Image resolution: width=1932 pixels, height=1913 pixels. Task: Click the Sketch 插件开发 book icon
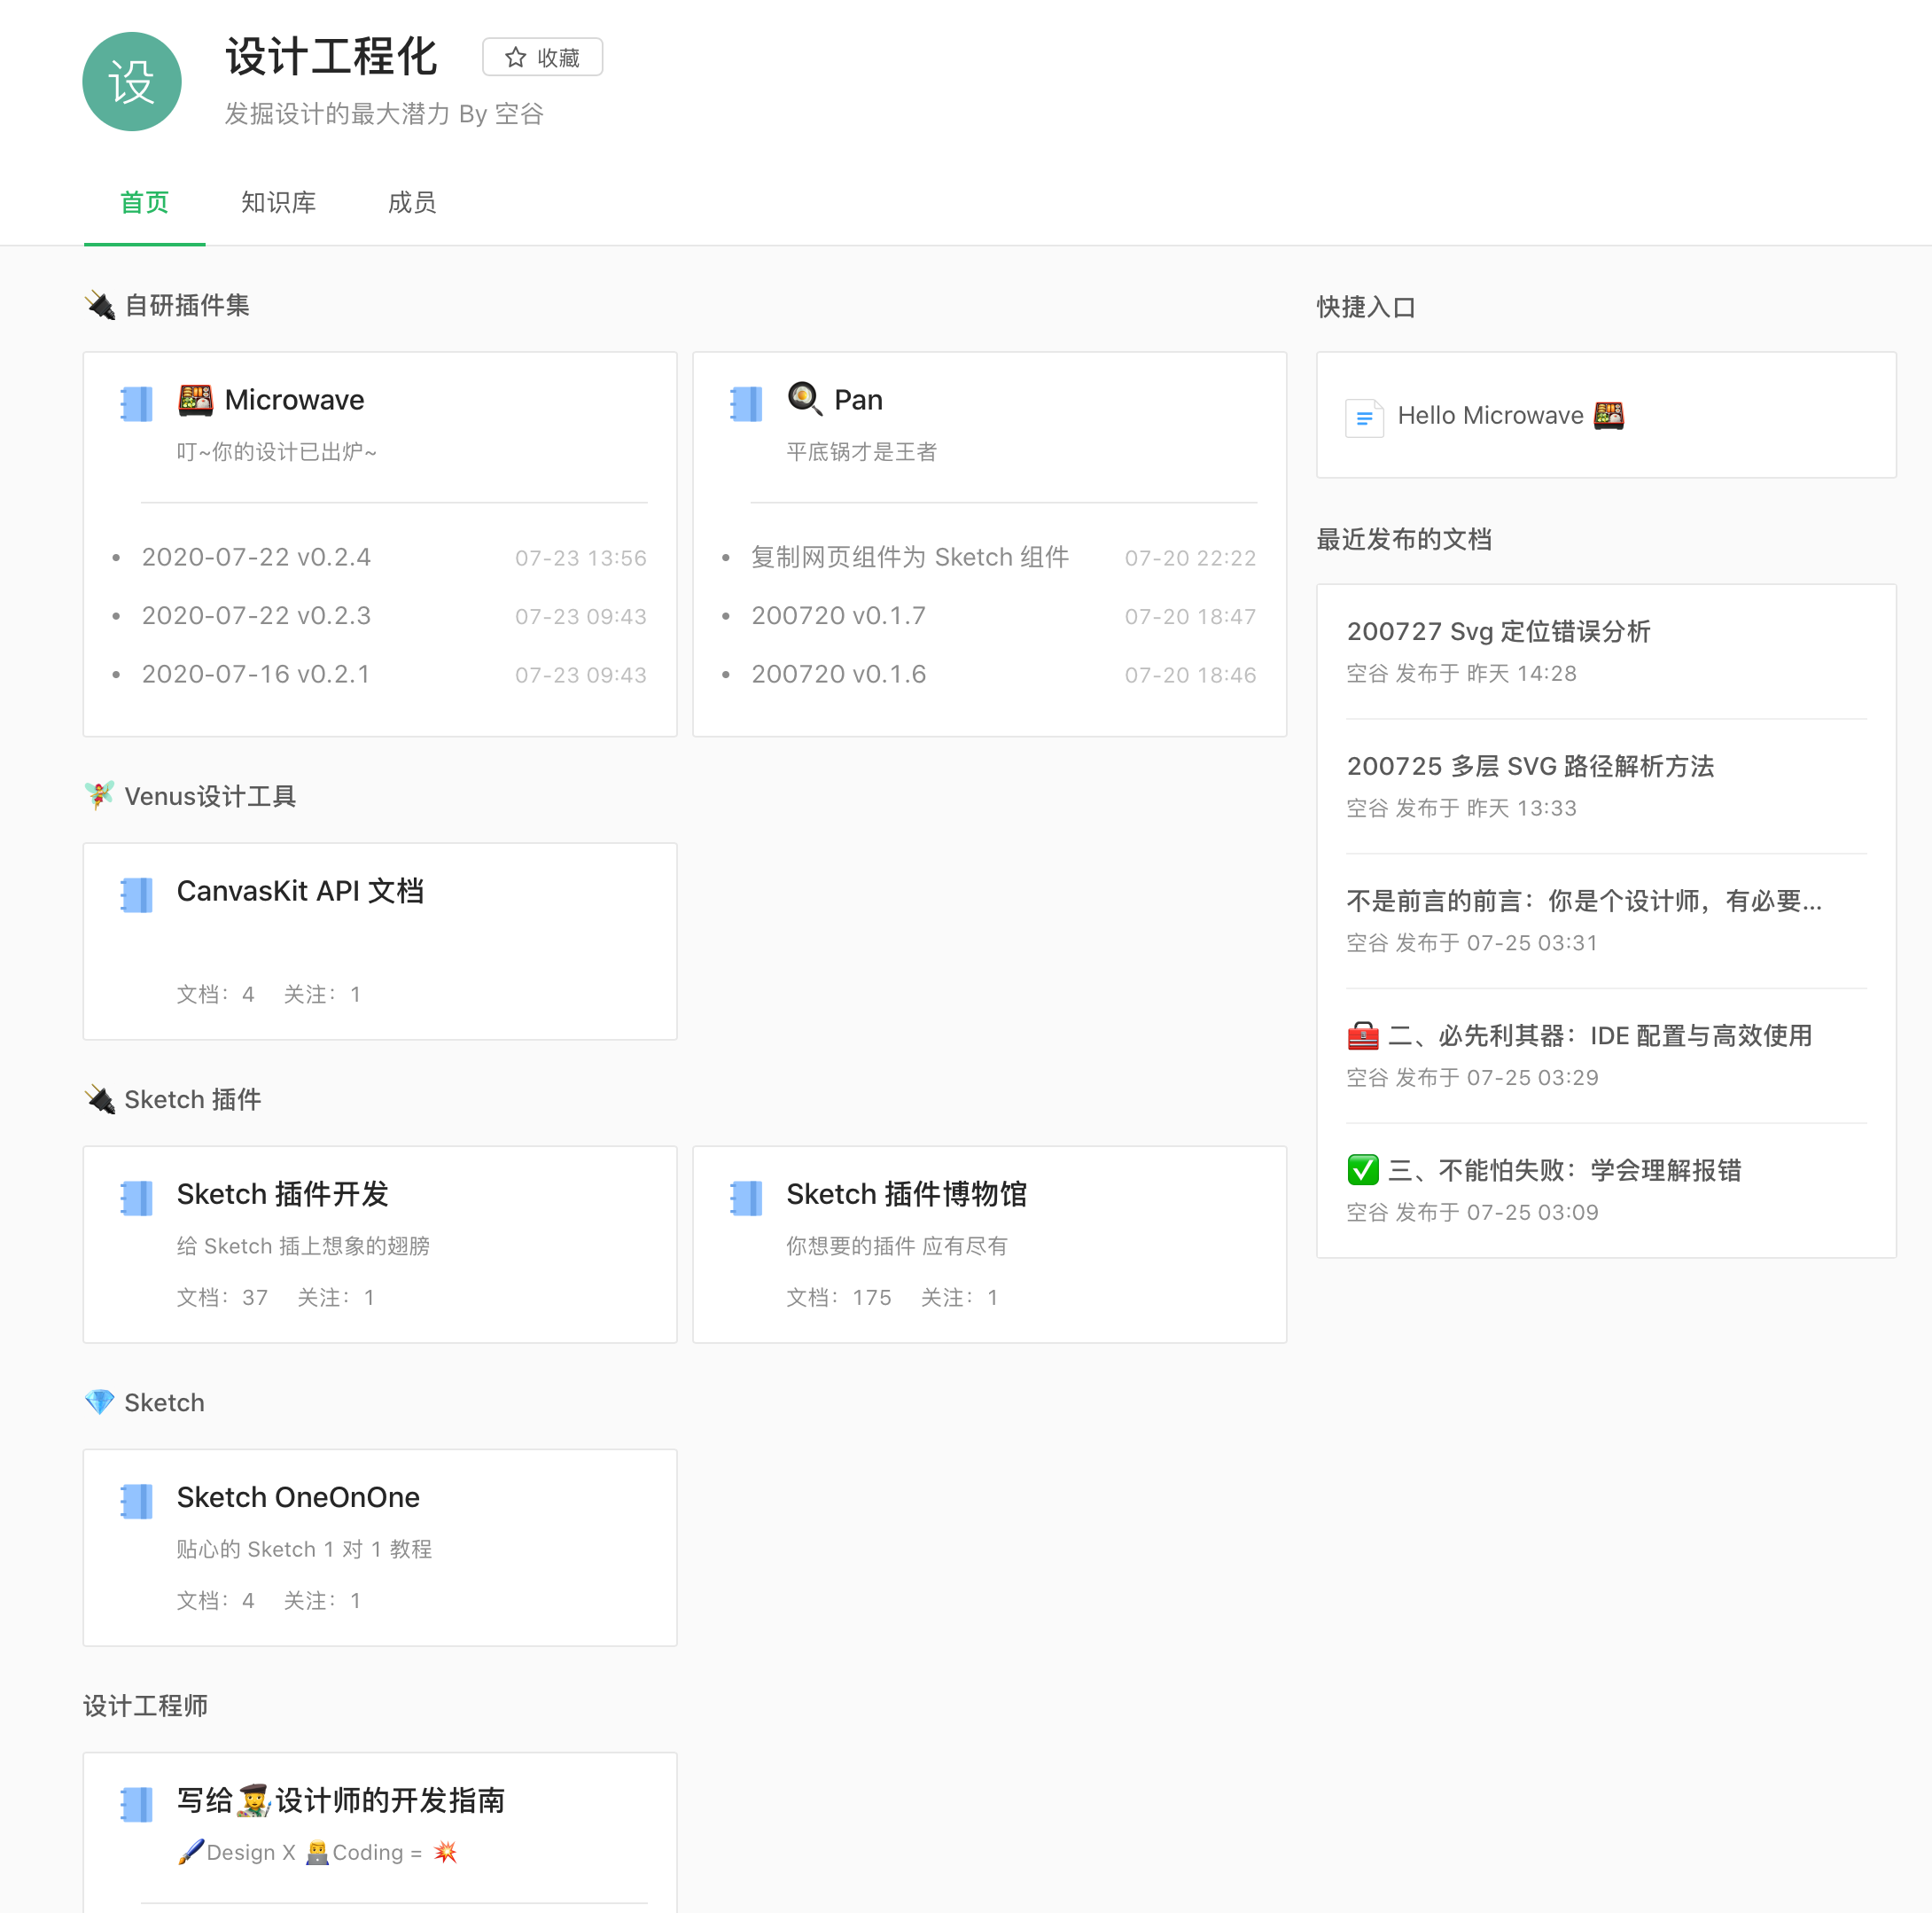click(137, 1197)
